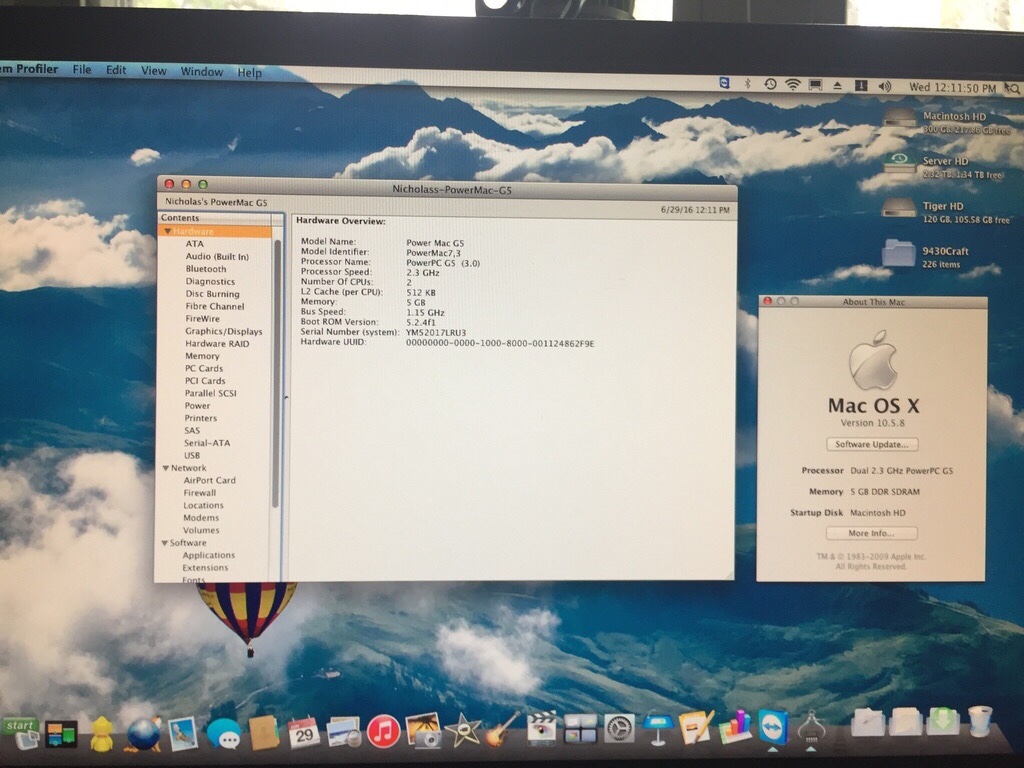Viewport: 1024px width, 768px height.
Task: Select USB in the Contents list
Action: coord(192,455)
